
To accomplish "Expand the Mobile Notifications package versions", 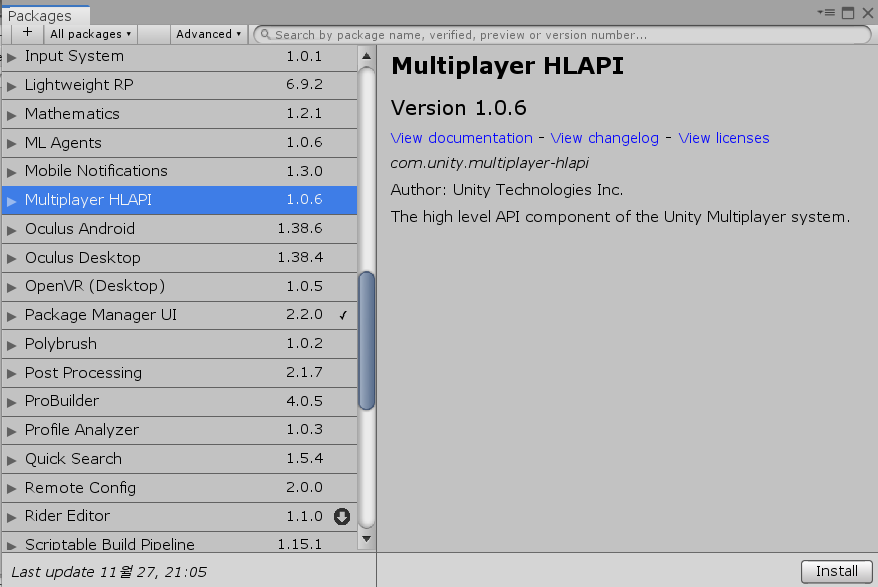I will point(11,172).
